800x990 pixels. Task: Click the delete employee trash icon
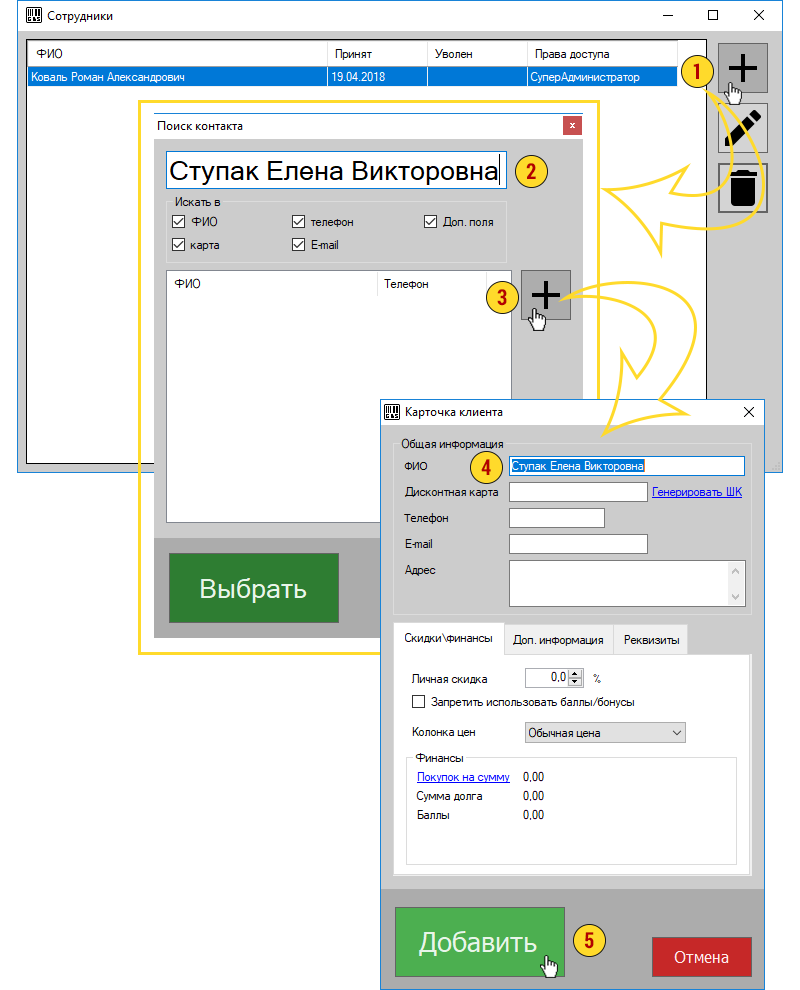743,188
